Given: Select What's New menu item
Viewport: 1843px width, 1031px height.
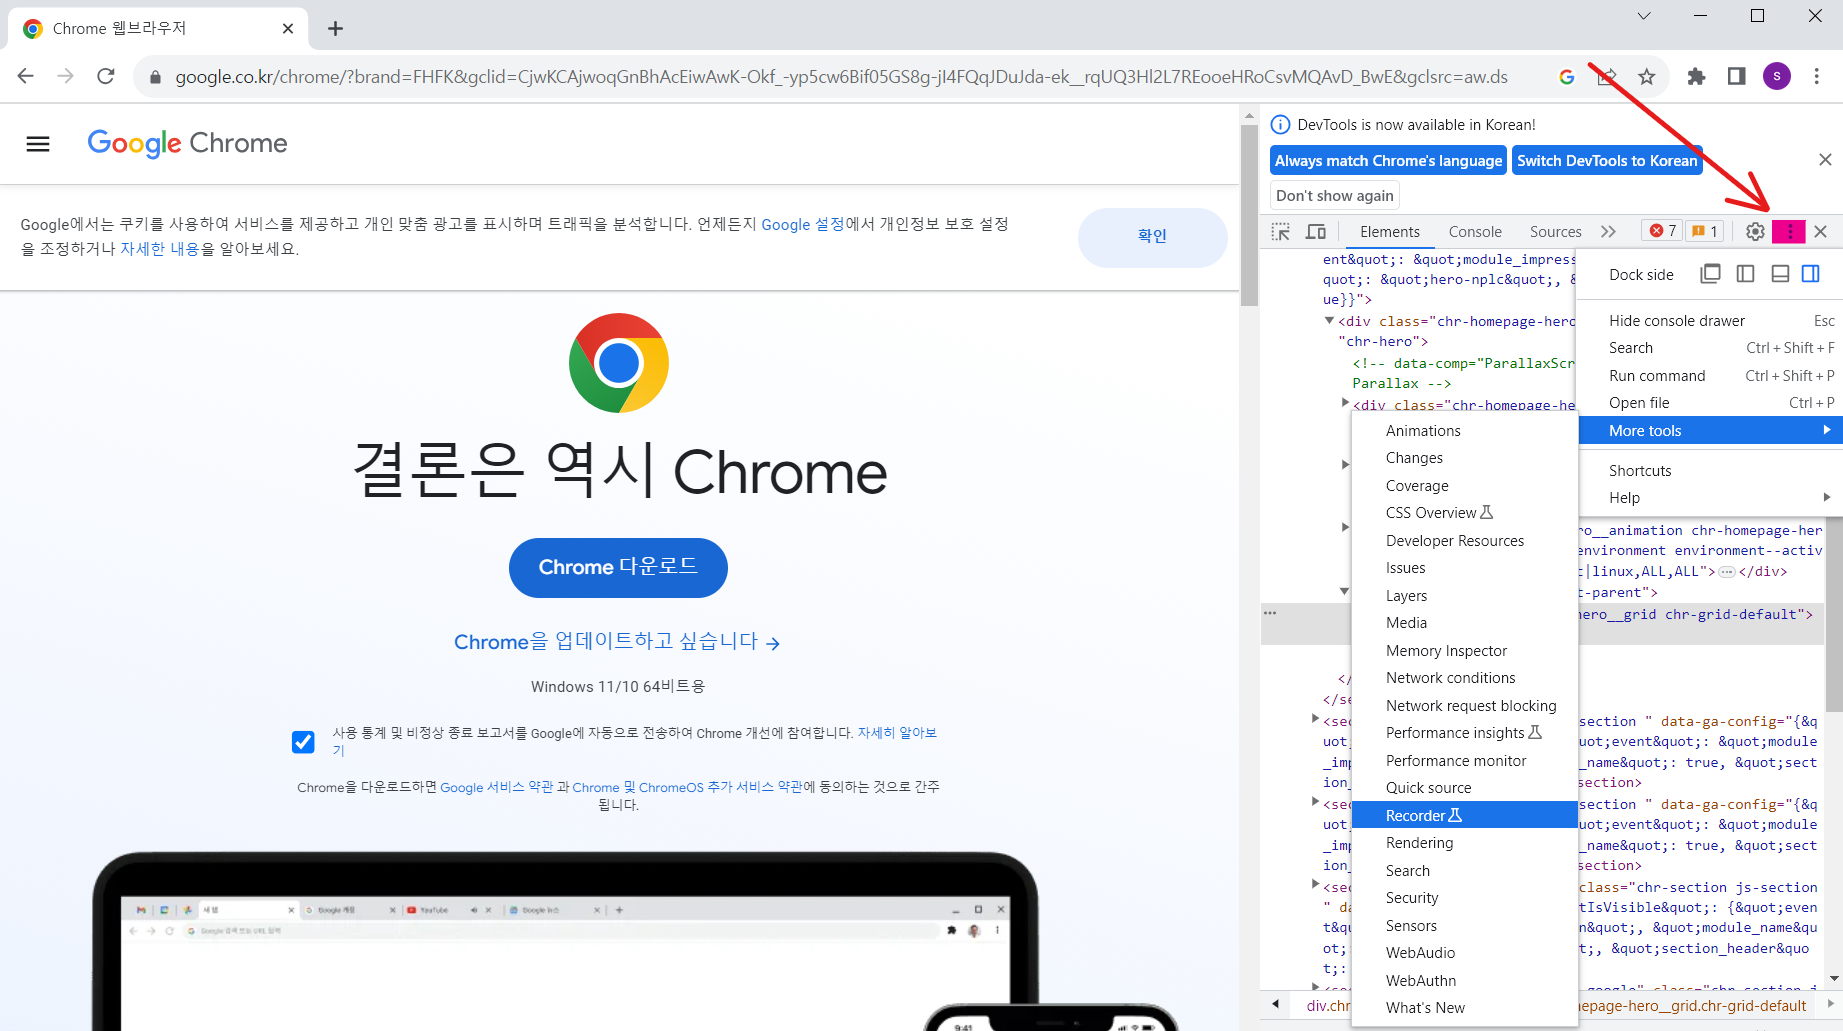Looking at the screenshot, I should [1465, 1007].
